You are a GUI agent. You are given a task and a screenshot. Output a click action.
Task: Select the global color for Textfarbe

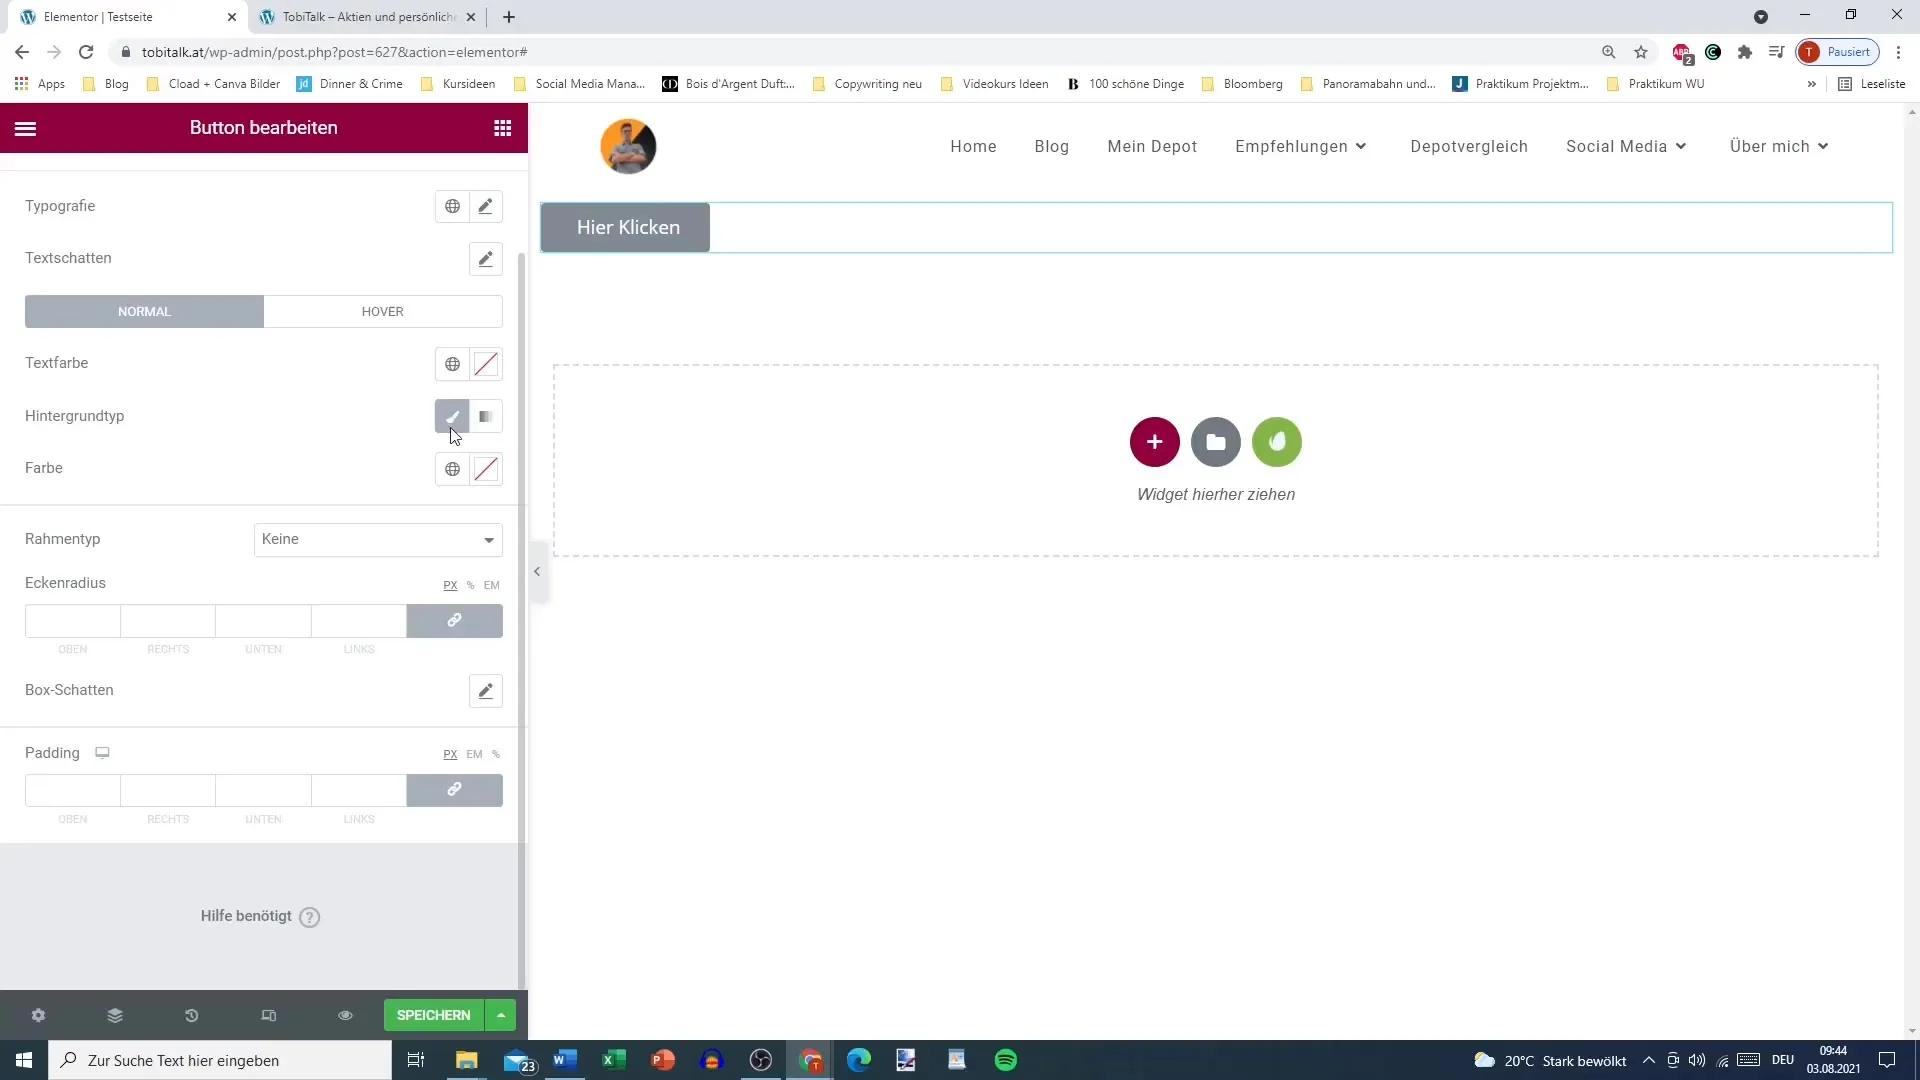click(452, 364)
